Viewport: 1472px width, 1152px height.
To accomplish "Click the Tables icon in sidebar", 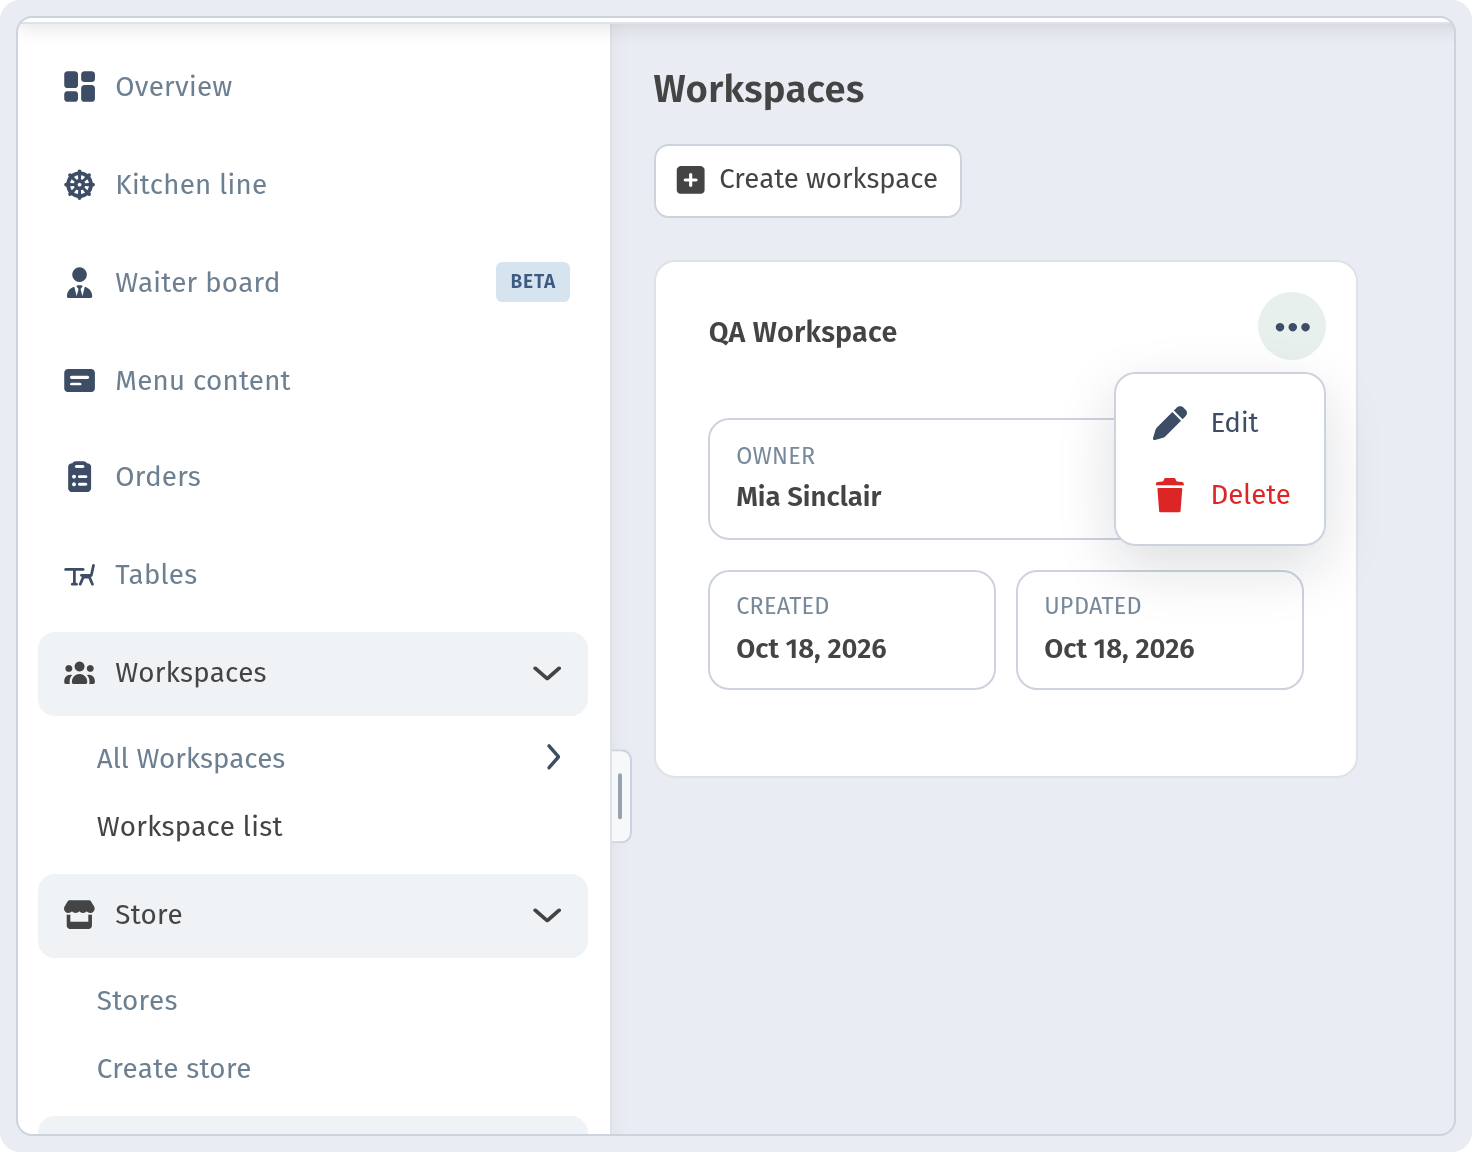I will click(80, 575).
